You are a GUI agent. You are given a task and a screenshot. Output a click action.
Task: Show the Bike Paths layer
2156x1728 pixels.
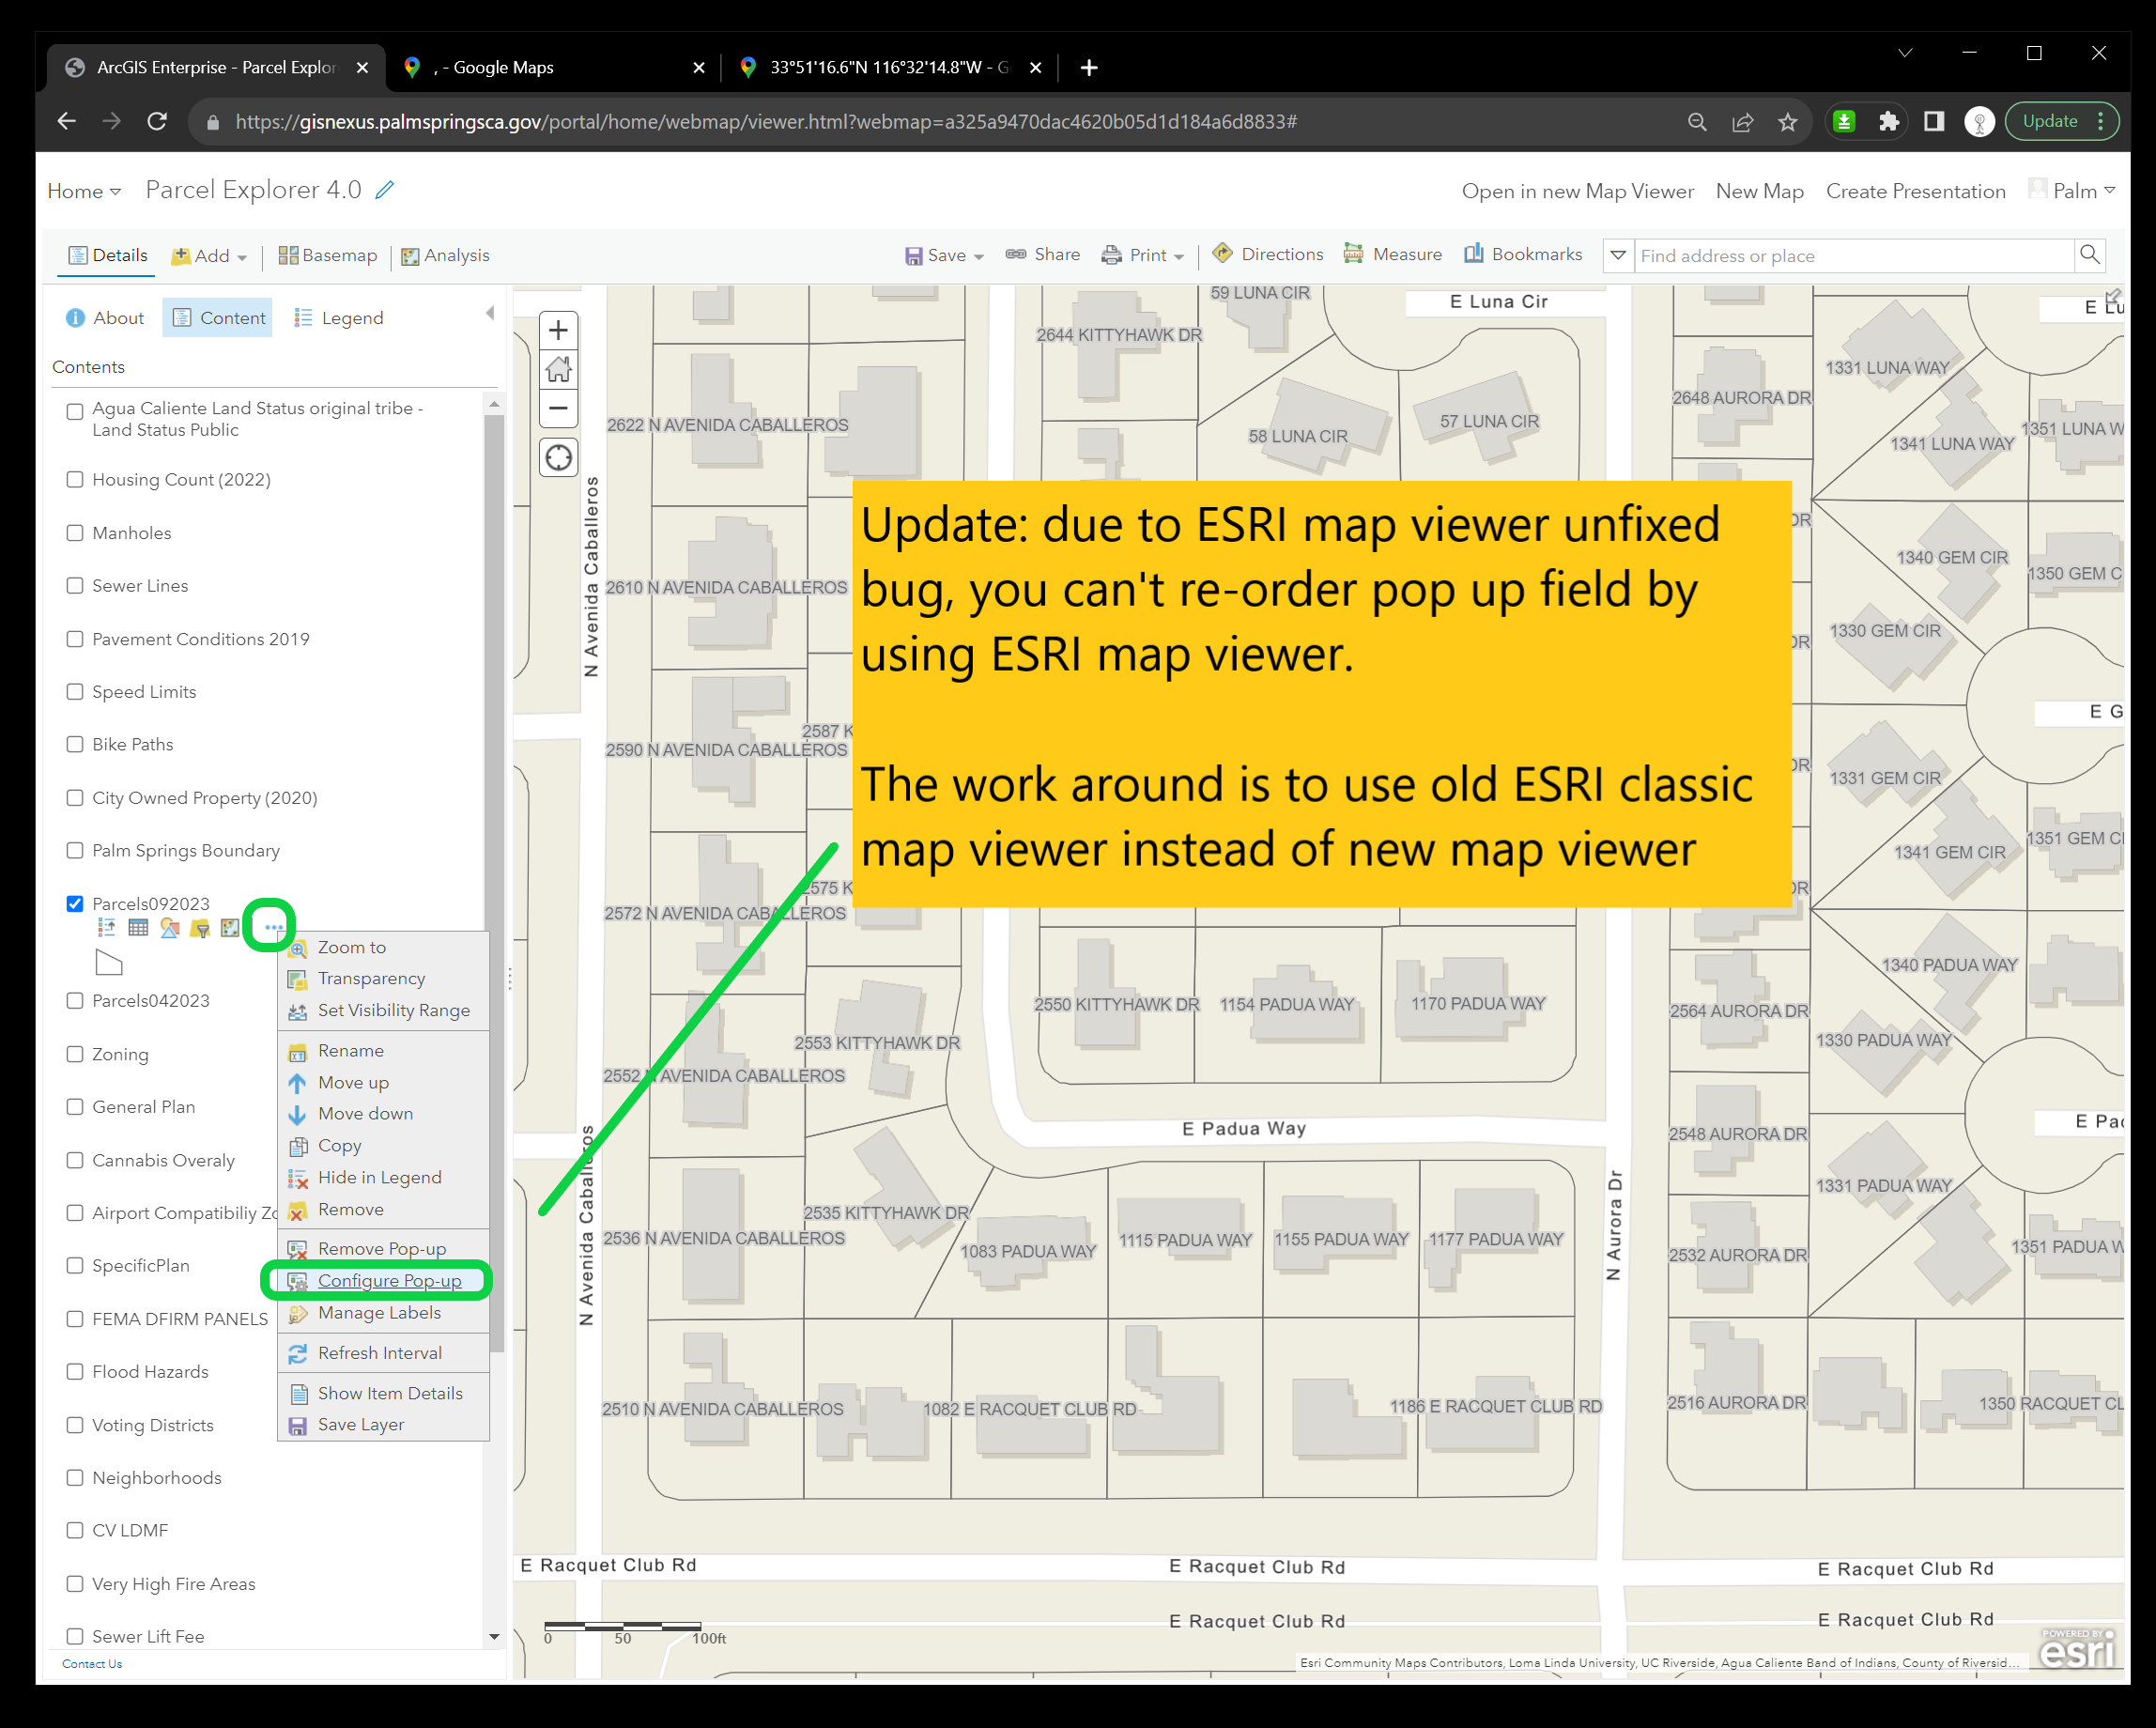pos(74,744)
